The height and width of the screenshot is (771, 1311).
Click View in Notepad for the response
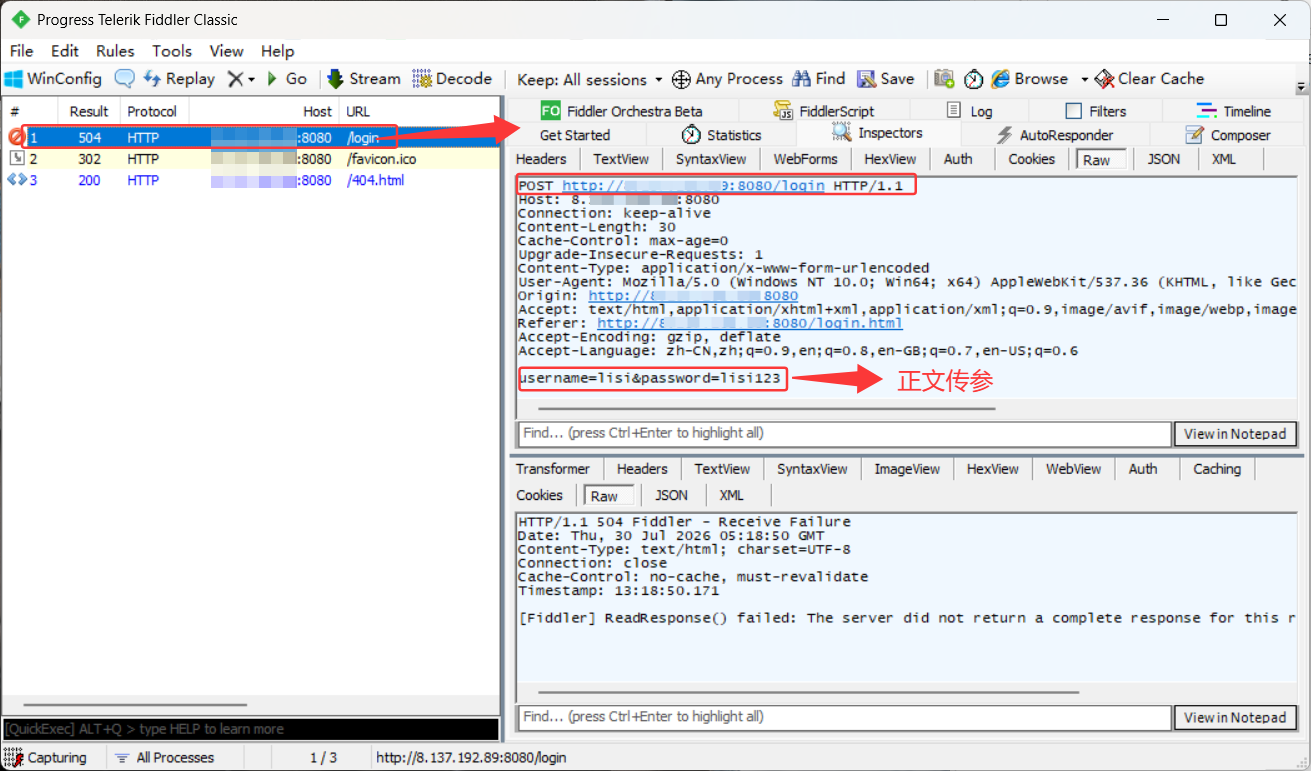[1235, 717]
